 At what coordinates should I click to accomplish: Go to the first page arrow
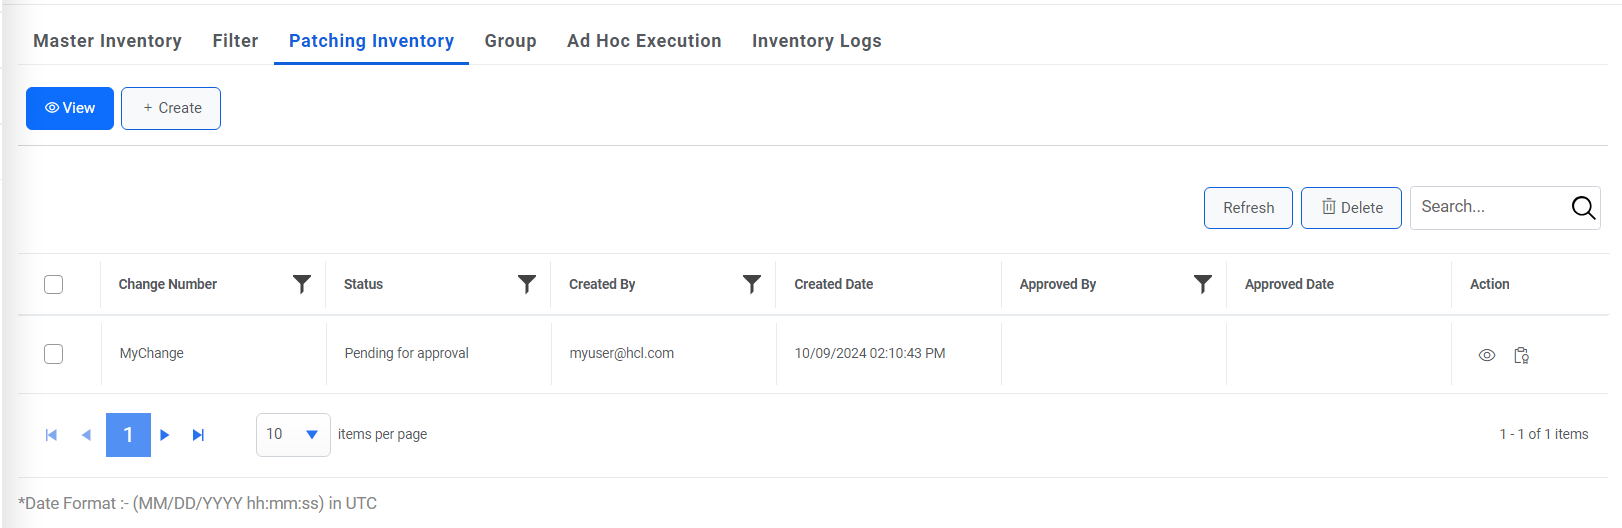coord(51,435)
